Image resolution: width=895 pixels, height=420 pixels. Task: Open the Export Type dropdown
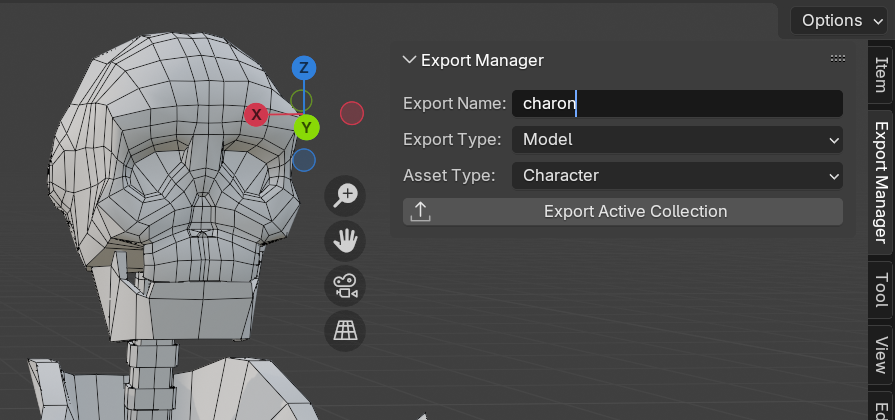677,140
